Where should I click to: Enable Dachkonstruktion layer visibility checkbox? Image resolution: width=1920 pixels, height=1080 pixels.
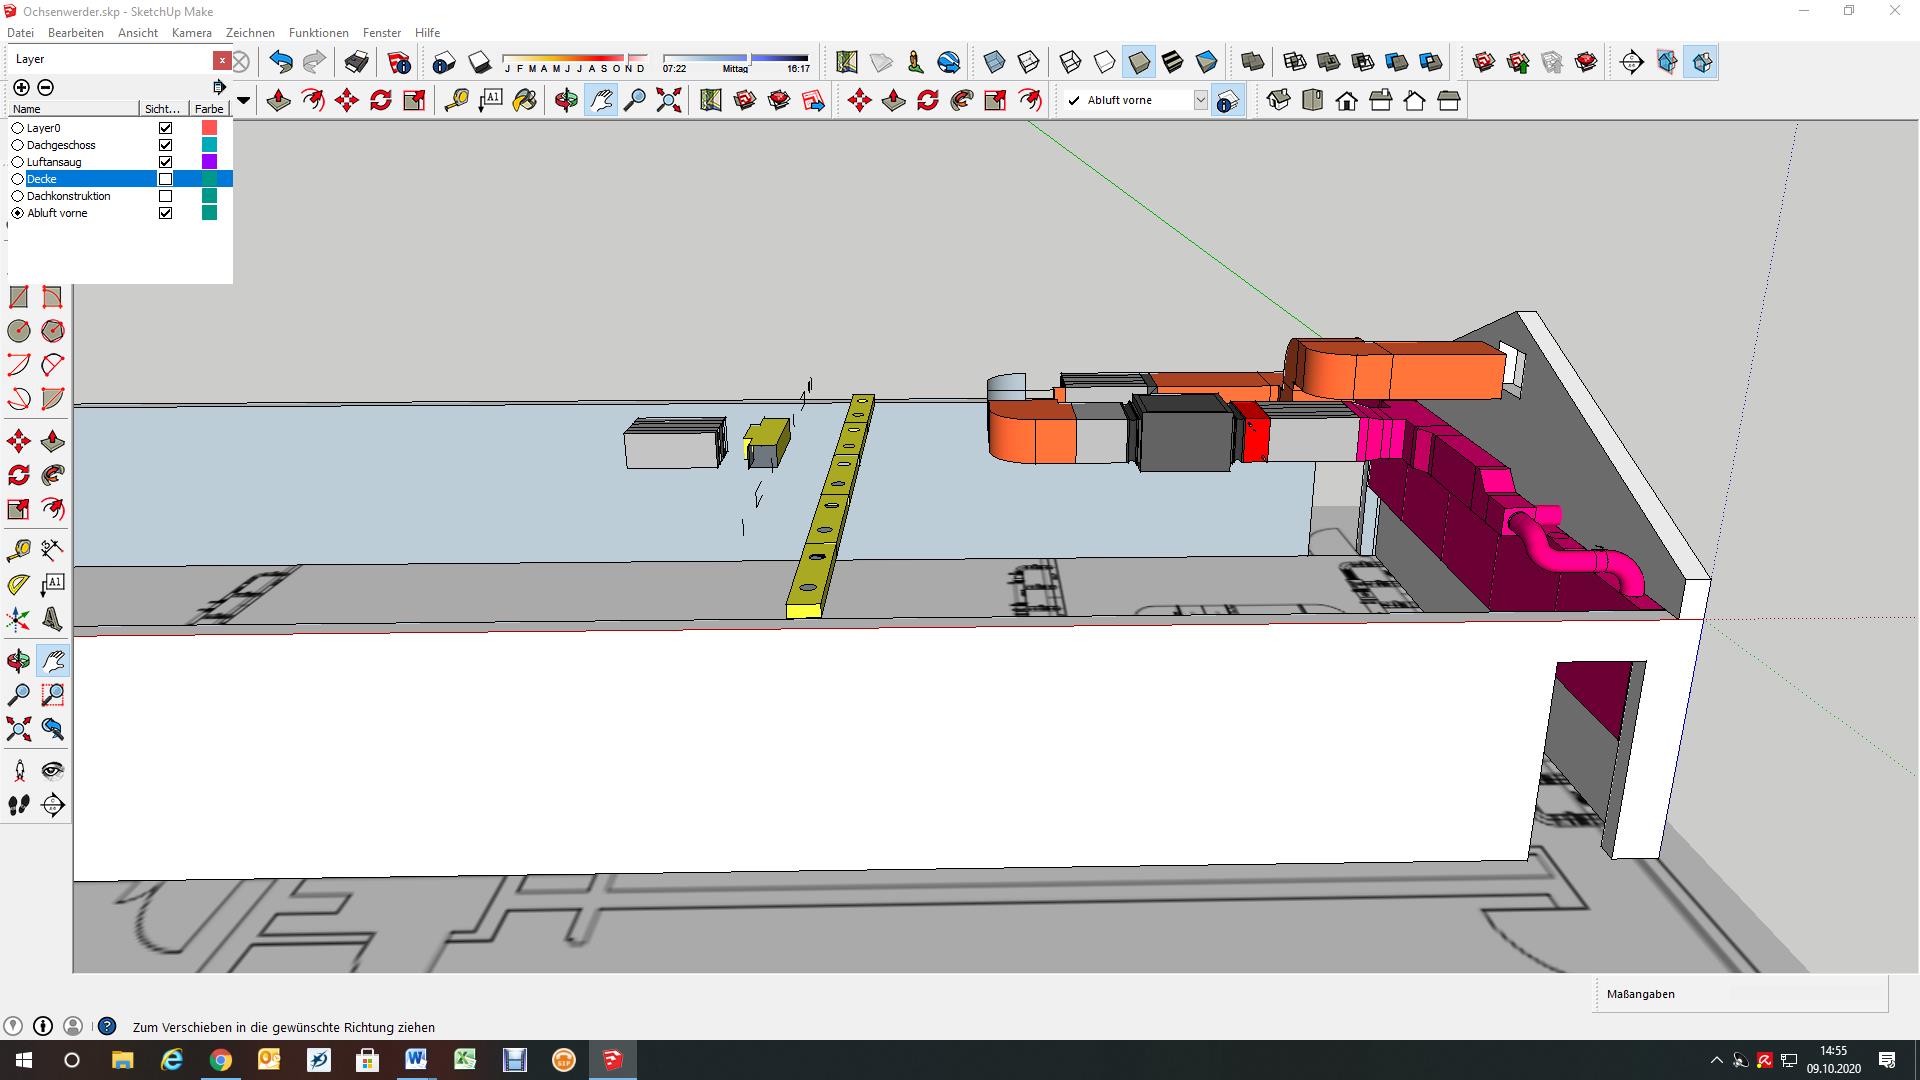[x=166, y=196]
